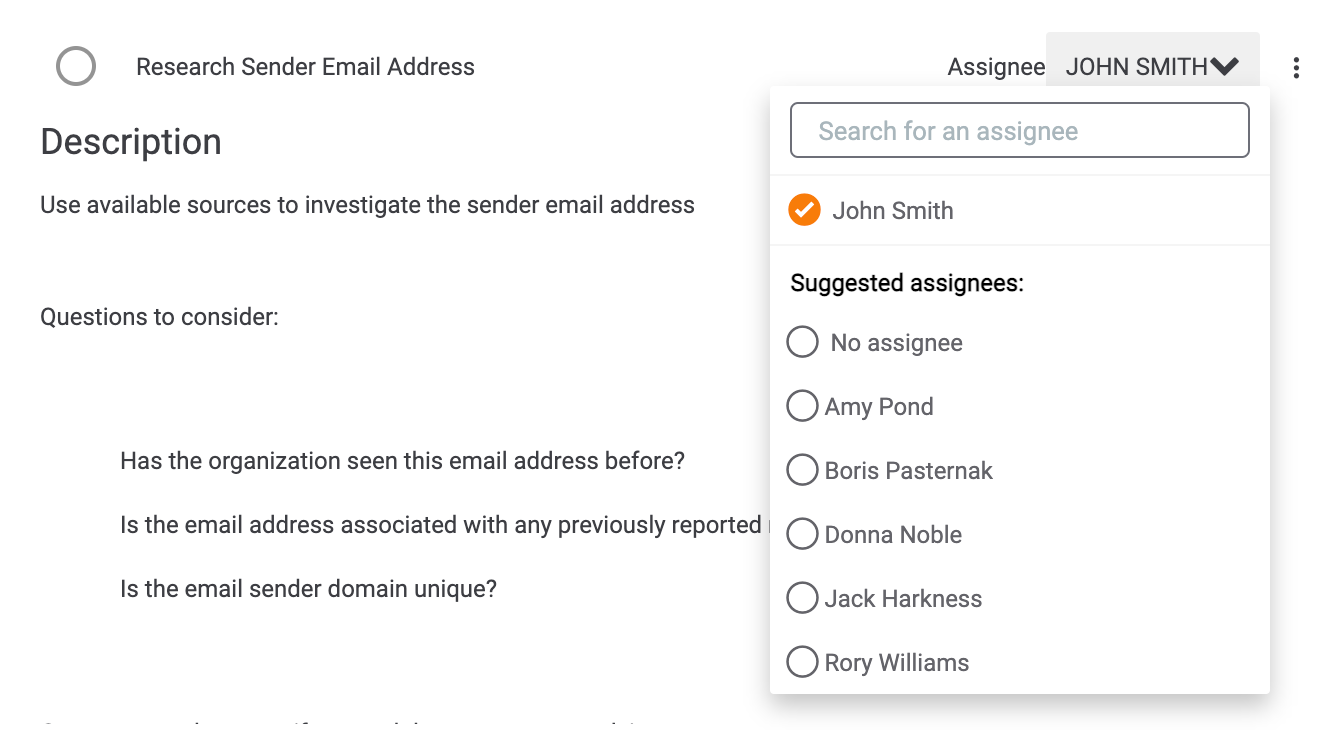Click the Donna Noble name label
This screenshot has width=1342, height=730.
click(893, 535)
